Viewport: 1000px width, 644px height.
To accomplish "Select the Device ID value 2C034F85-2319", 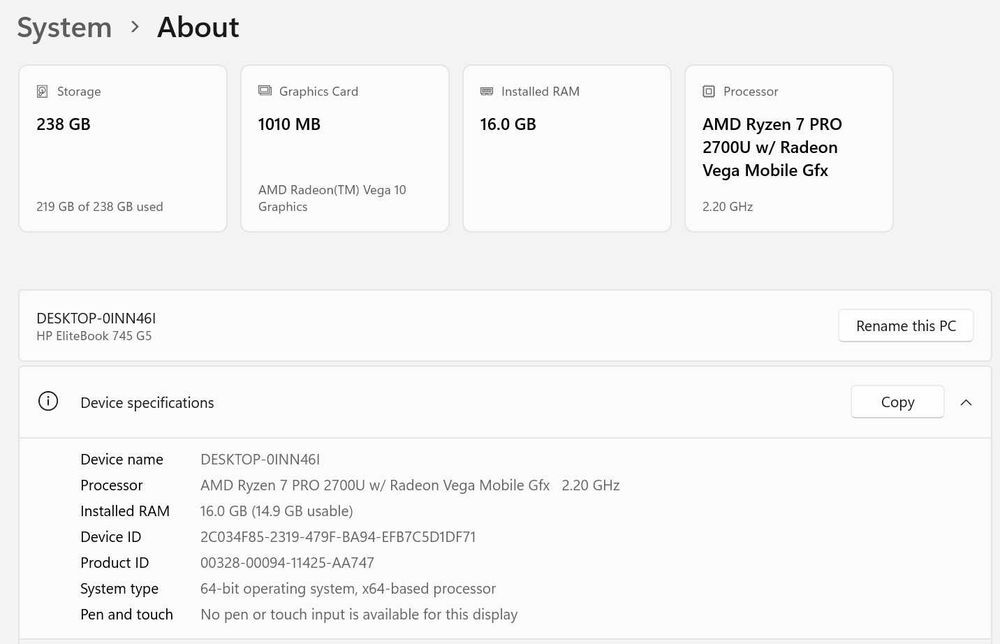I will tap(337, 537).
